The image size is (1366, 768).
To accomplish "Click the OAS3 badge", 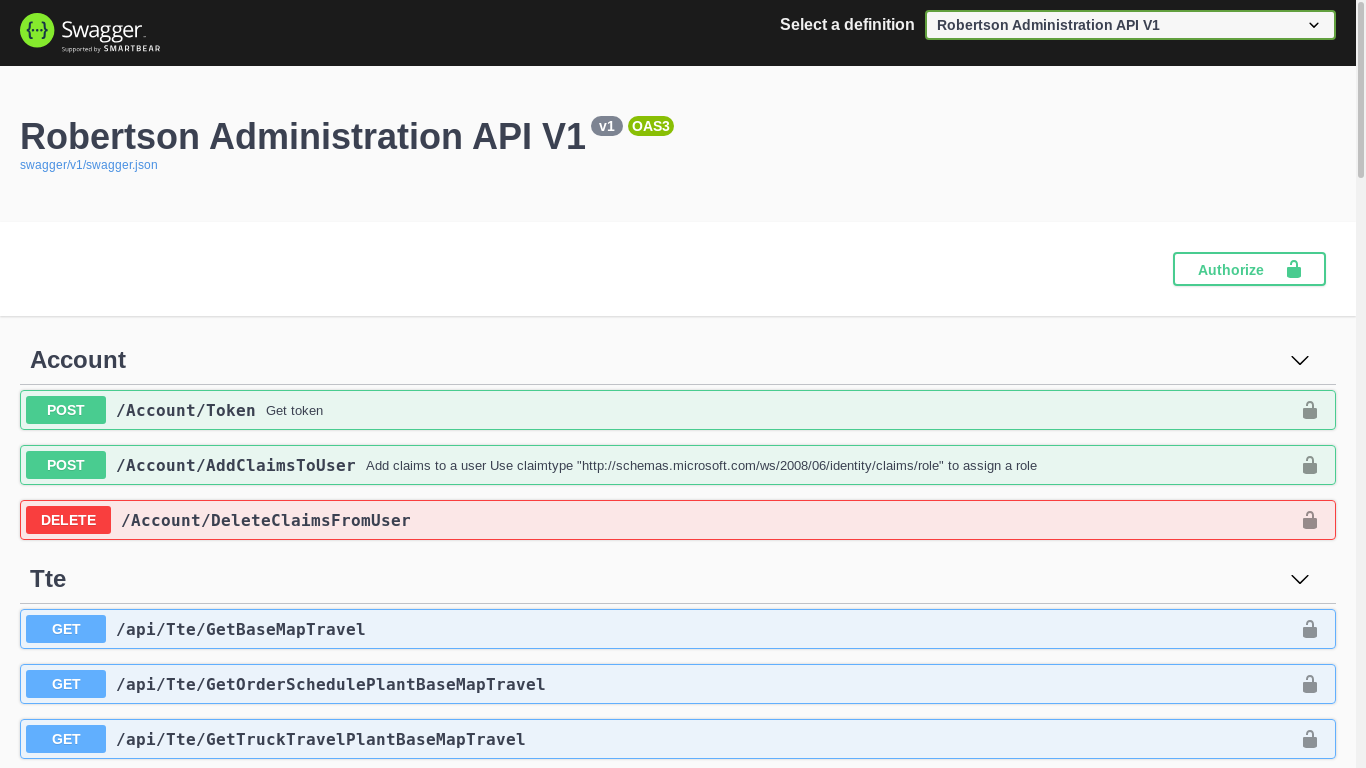I will point(651,126).
